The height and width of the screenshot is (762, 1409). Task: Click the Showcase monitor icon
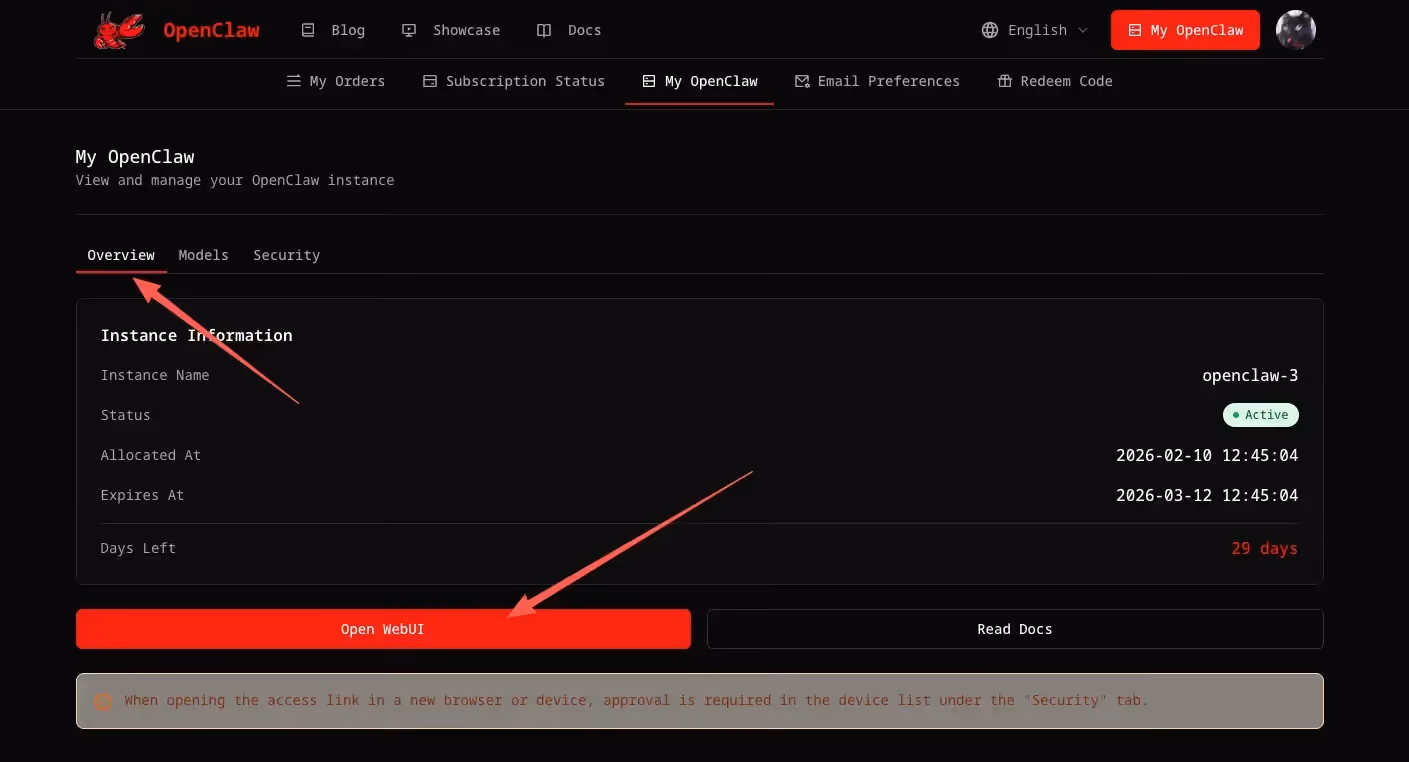tap(409, 30)
